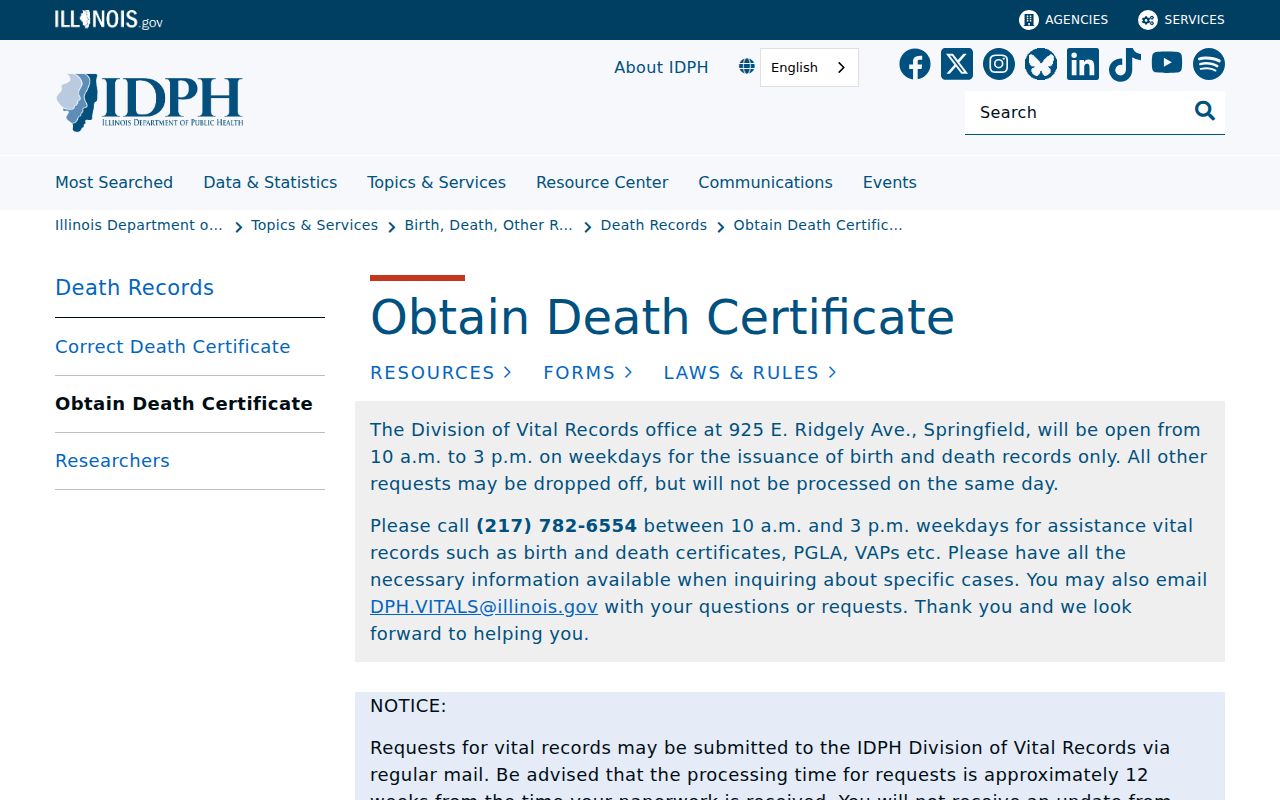Viewport: 1280px width, 800px height.
Task: Click the Death Records sidebar heading
Action: point(134,288)
